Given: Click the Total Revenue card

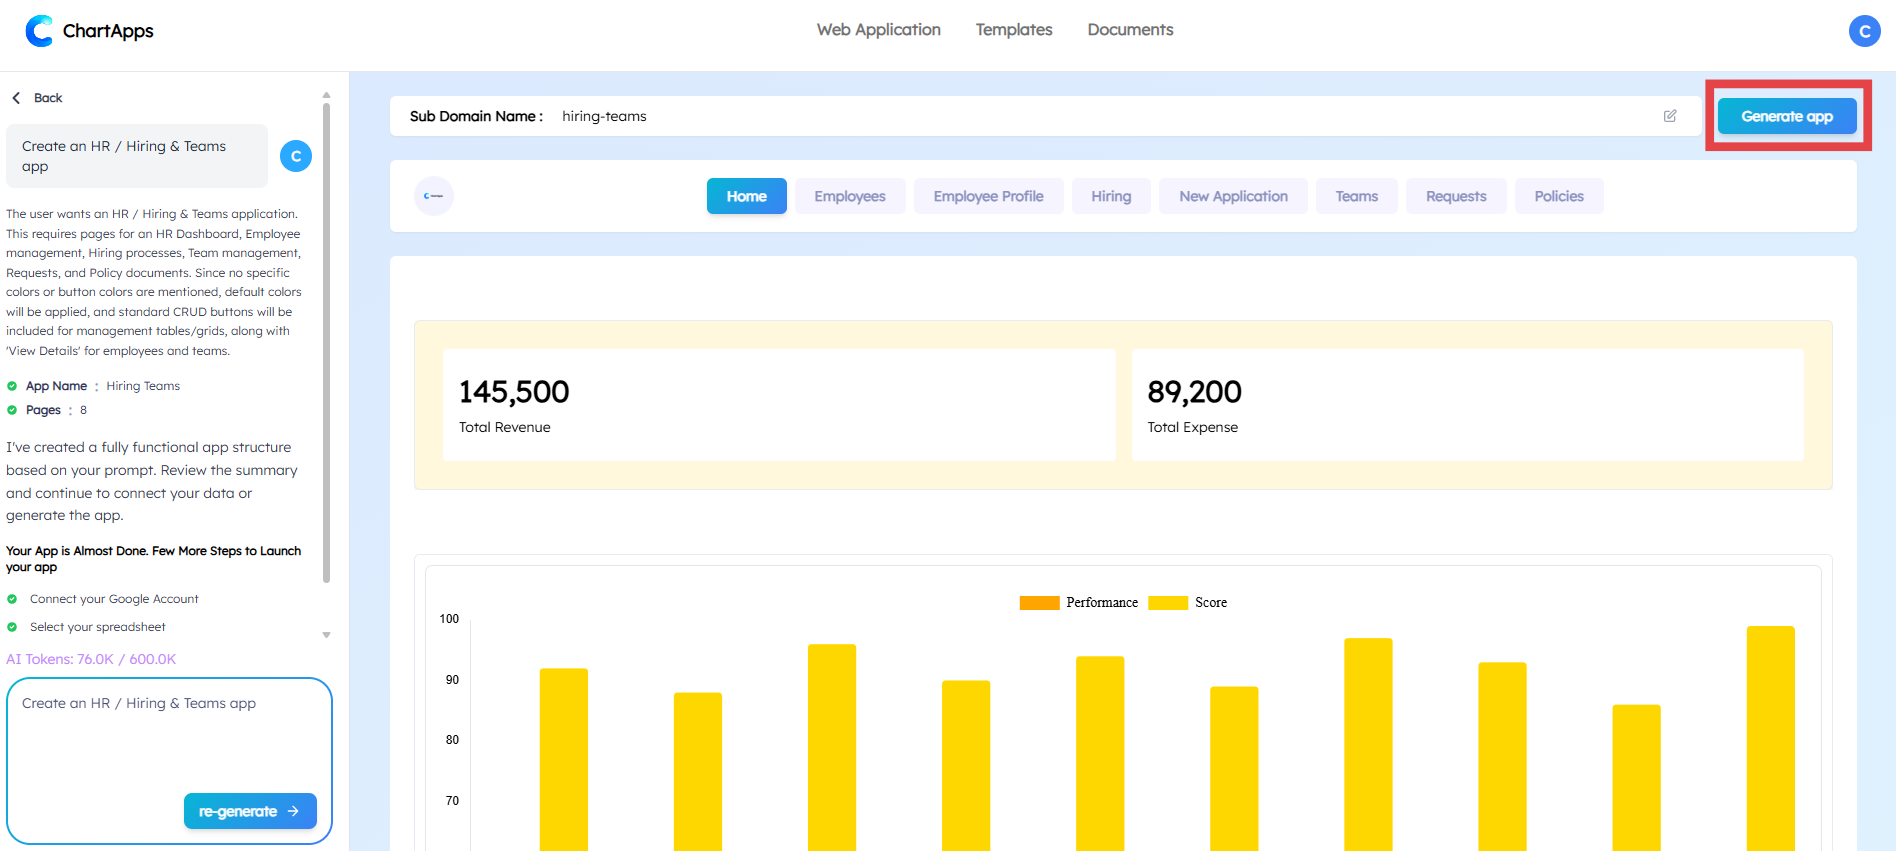Looking at the screenshot, I should coord(779,405).
